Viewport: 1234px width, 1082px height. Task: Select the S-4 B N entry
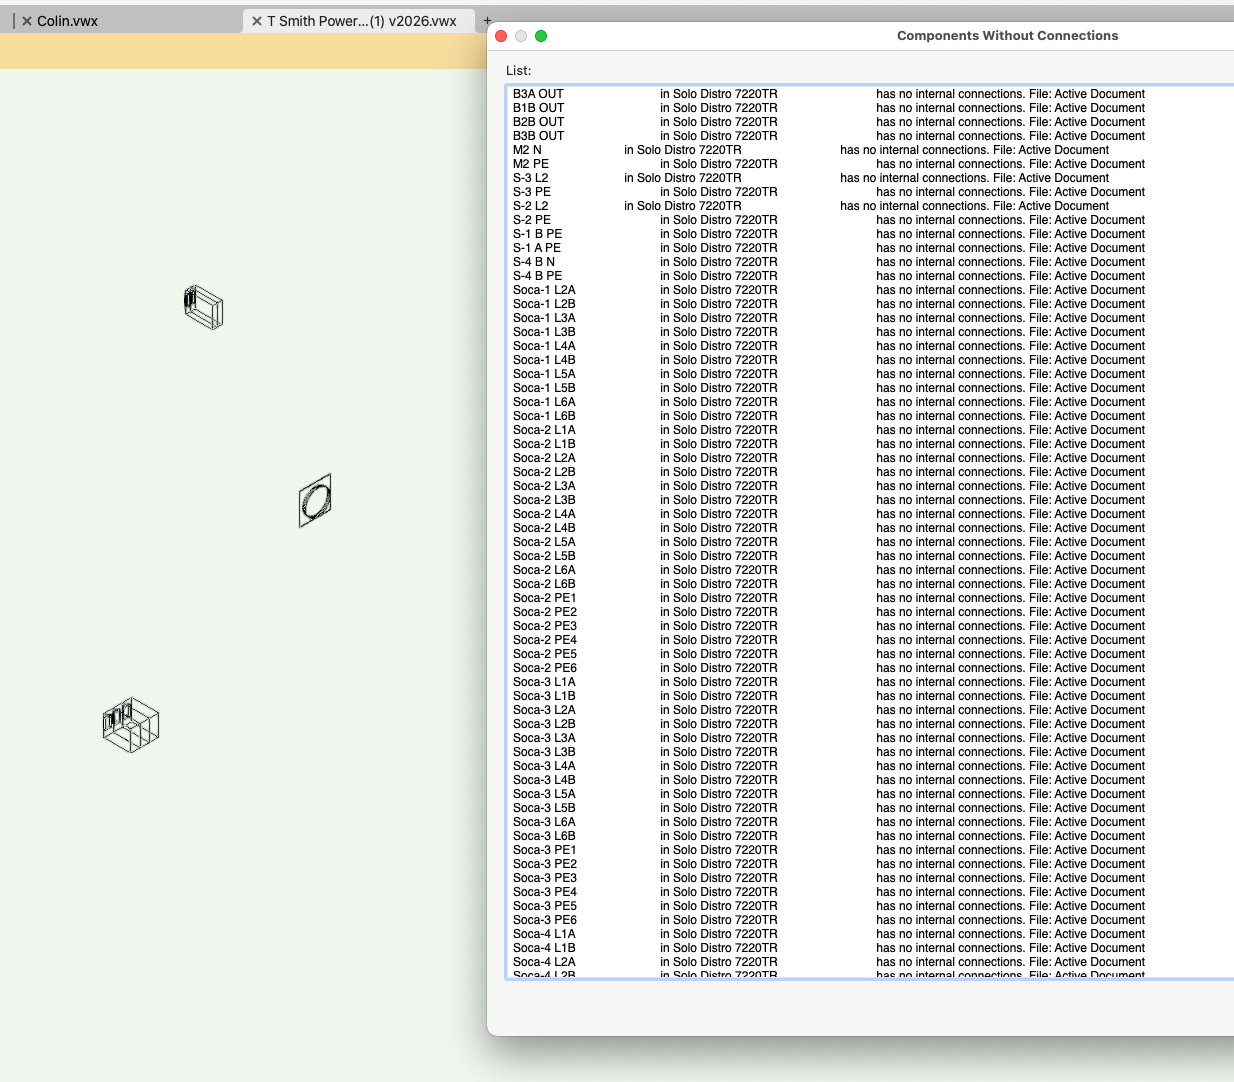click(534, 262)
